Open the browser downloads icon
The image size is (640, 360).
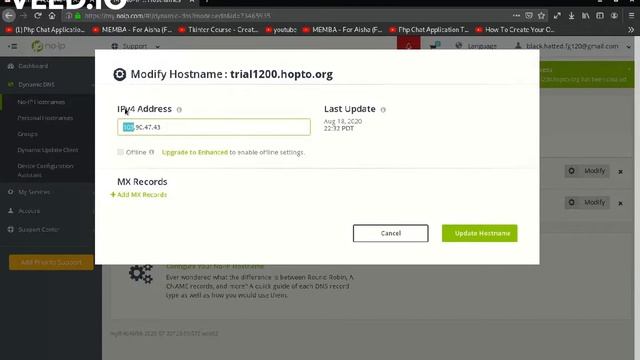(x=571, y=16)
